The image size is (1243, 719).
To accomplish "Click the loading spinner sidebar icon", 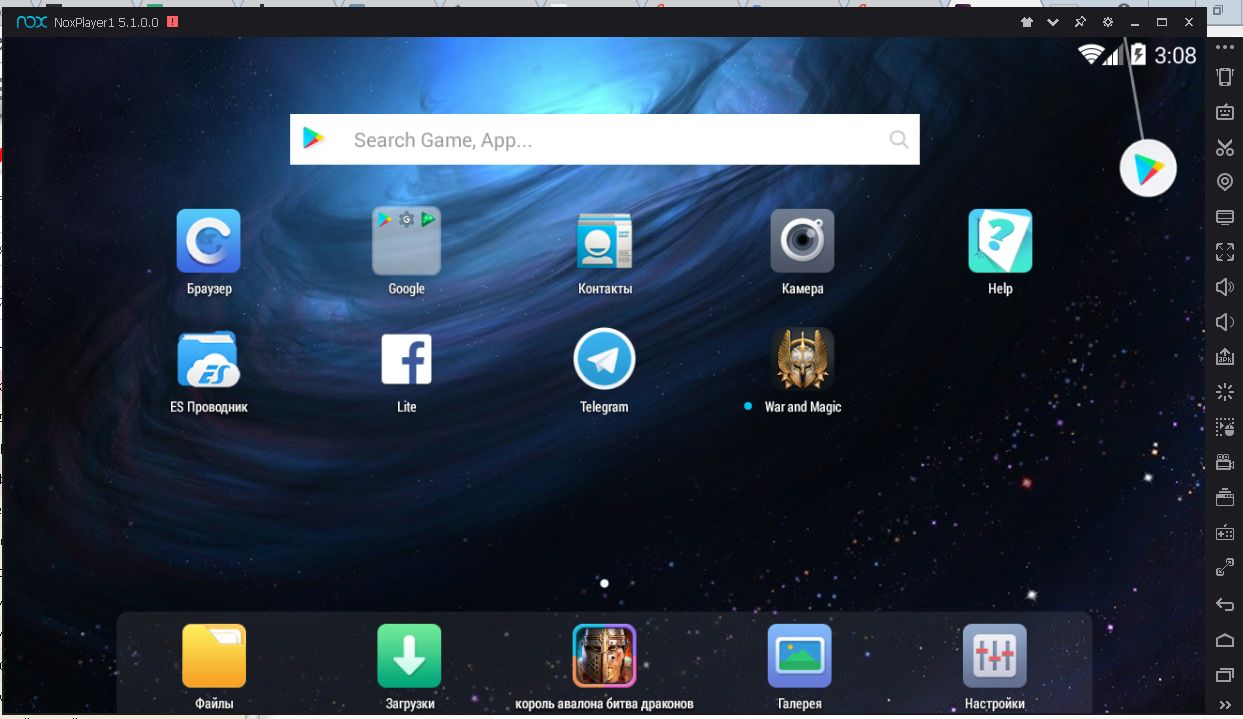I will 1224,391.
